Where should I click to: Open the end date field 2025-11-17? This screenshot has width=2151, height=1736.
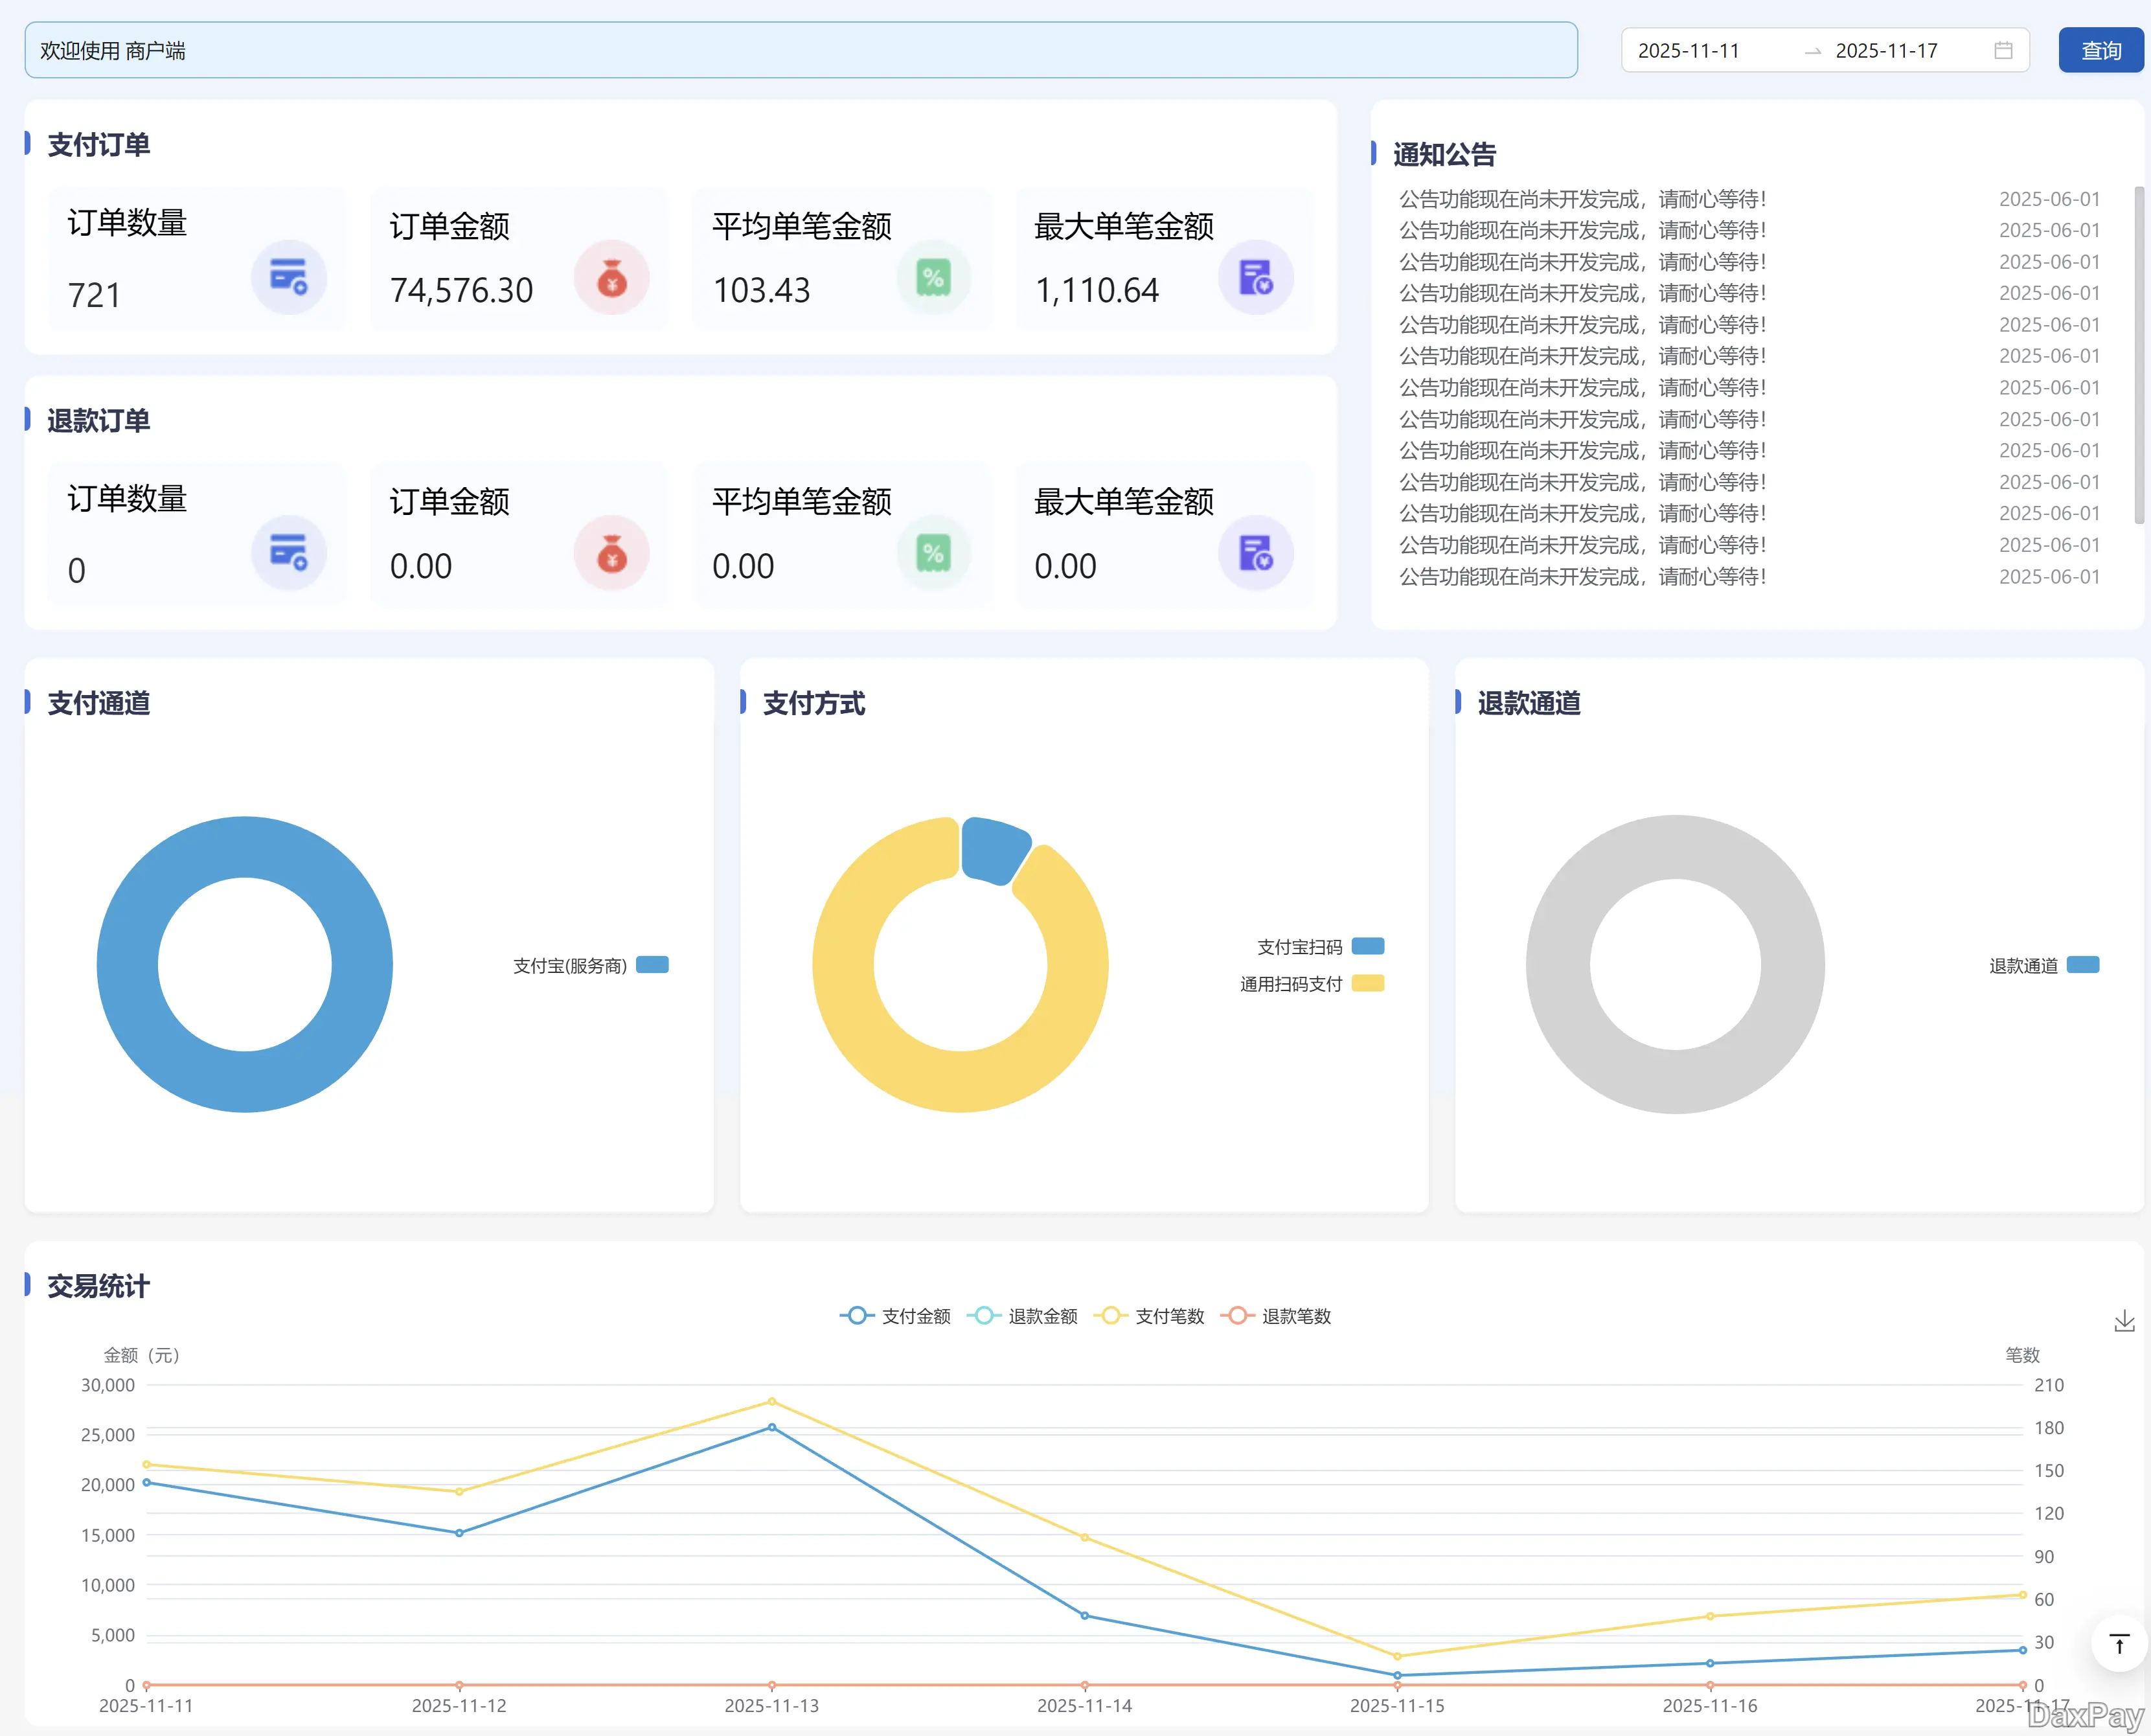tap(1886, 50)
